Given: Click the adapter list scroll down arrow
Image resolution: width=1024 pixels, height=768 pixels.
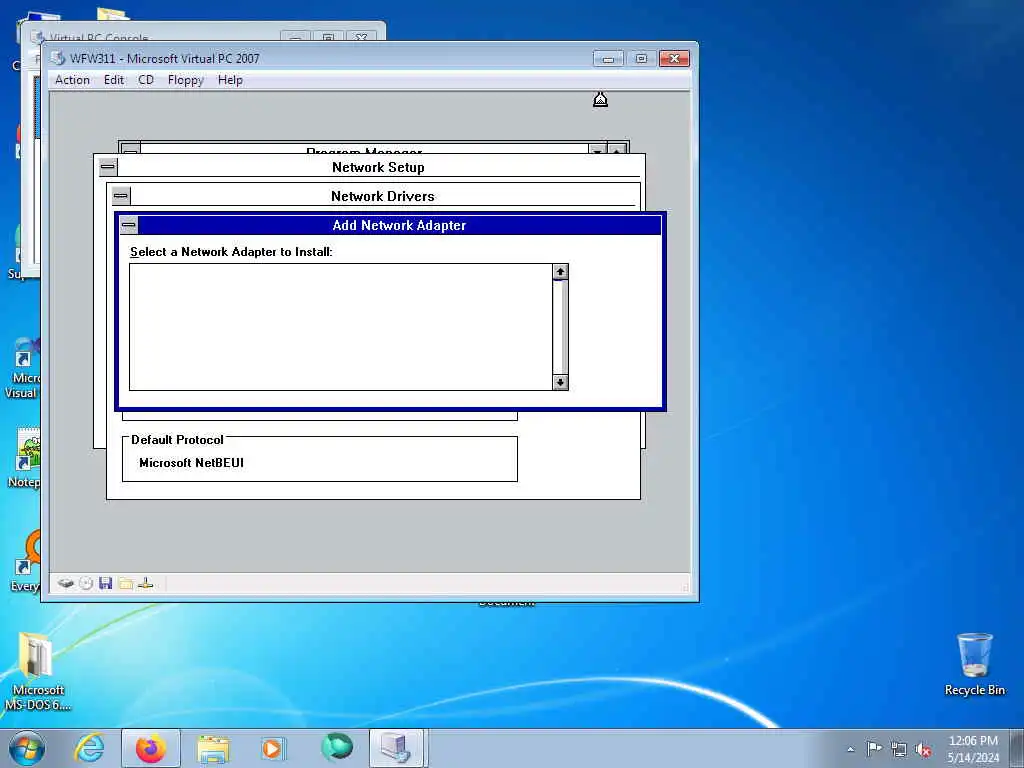Looking at the screenshot, I should [x=560, y=382].
